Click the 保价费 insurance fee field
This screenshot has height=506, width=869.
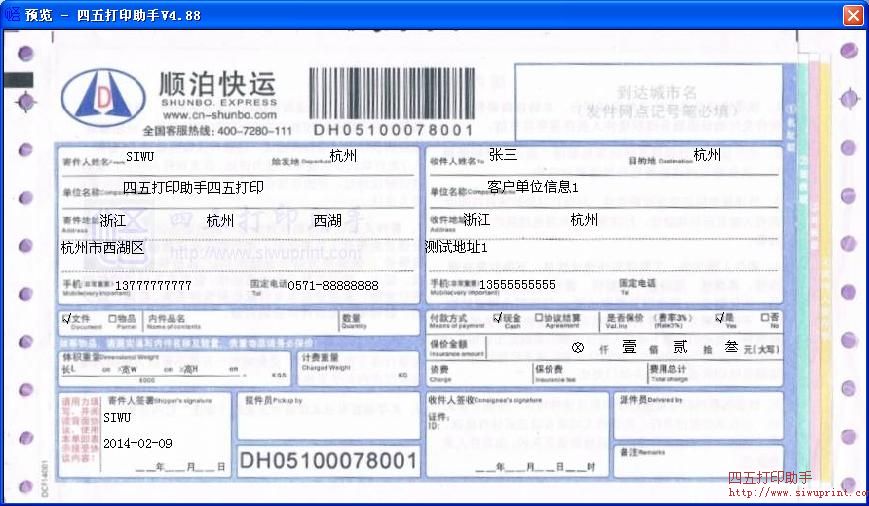590,374
